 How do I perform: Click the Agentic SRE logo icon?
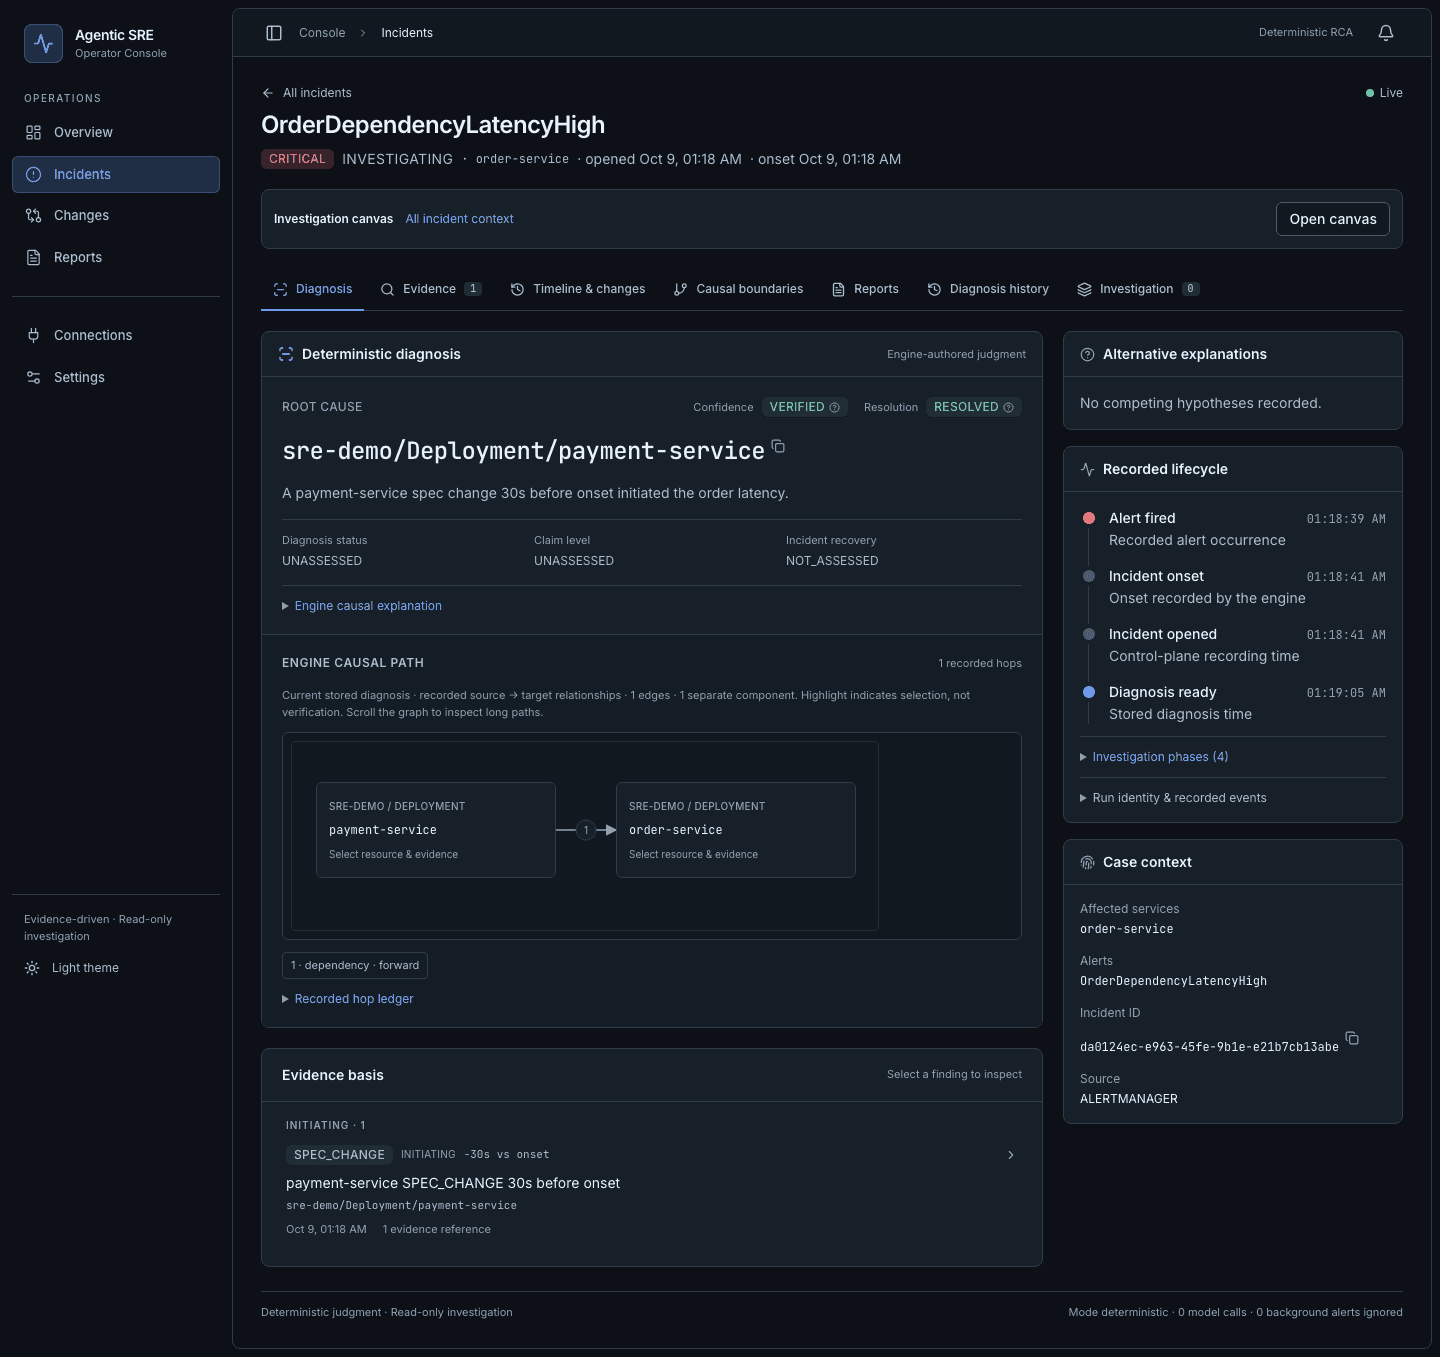click(x=44, y=44)
